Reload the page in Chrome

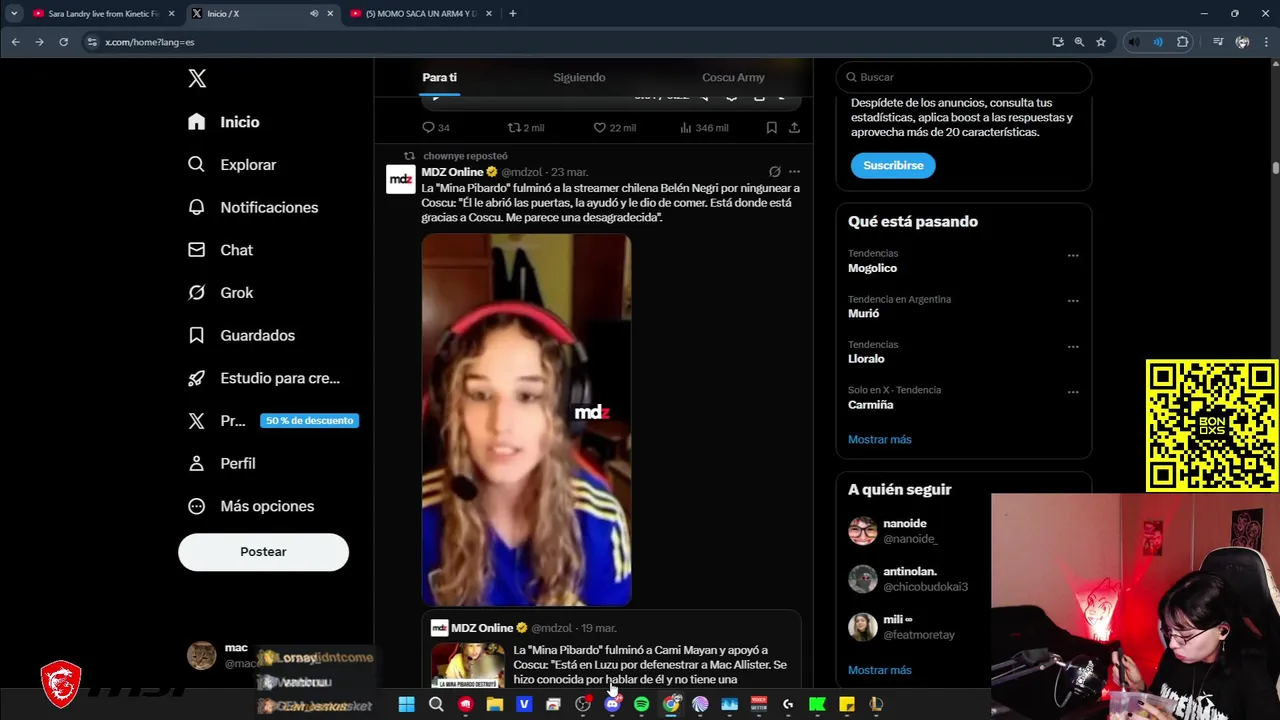63,42
